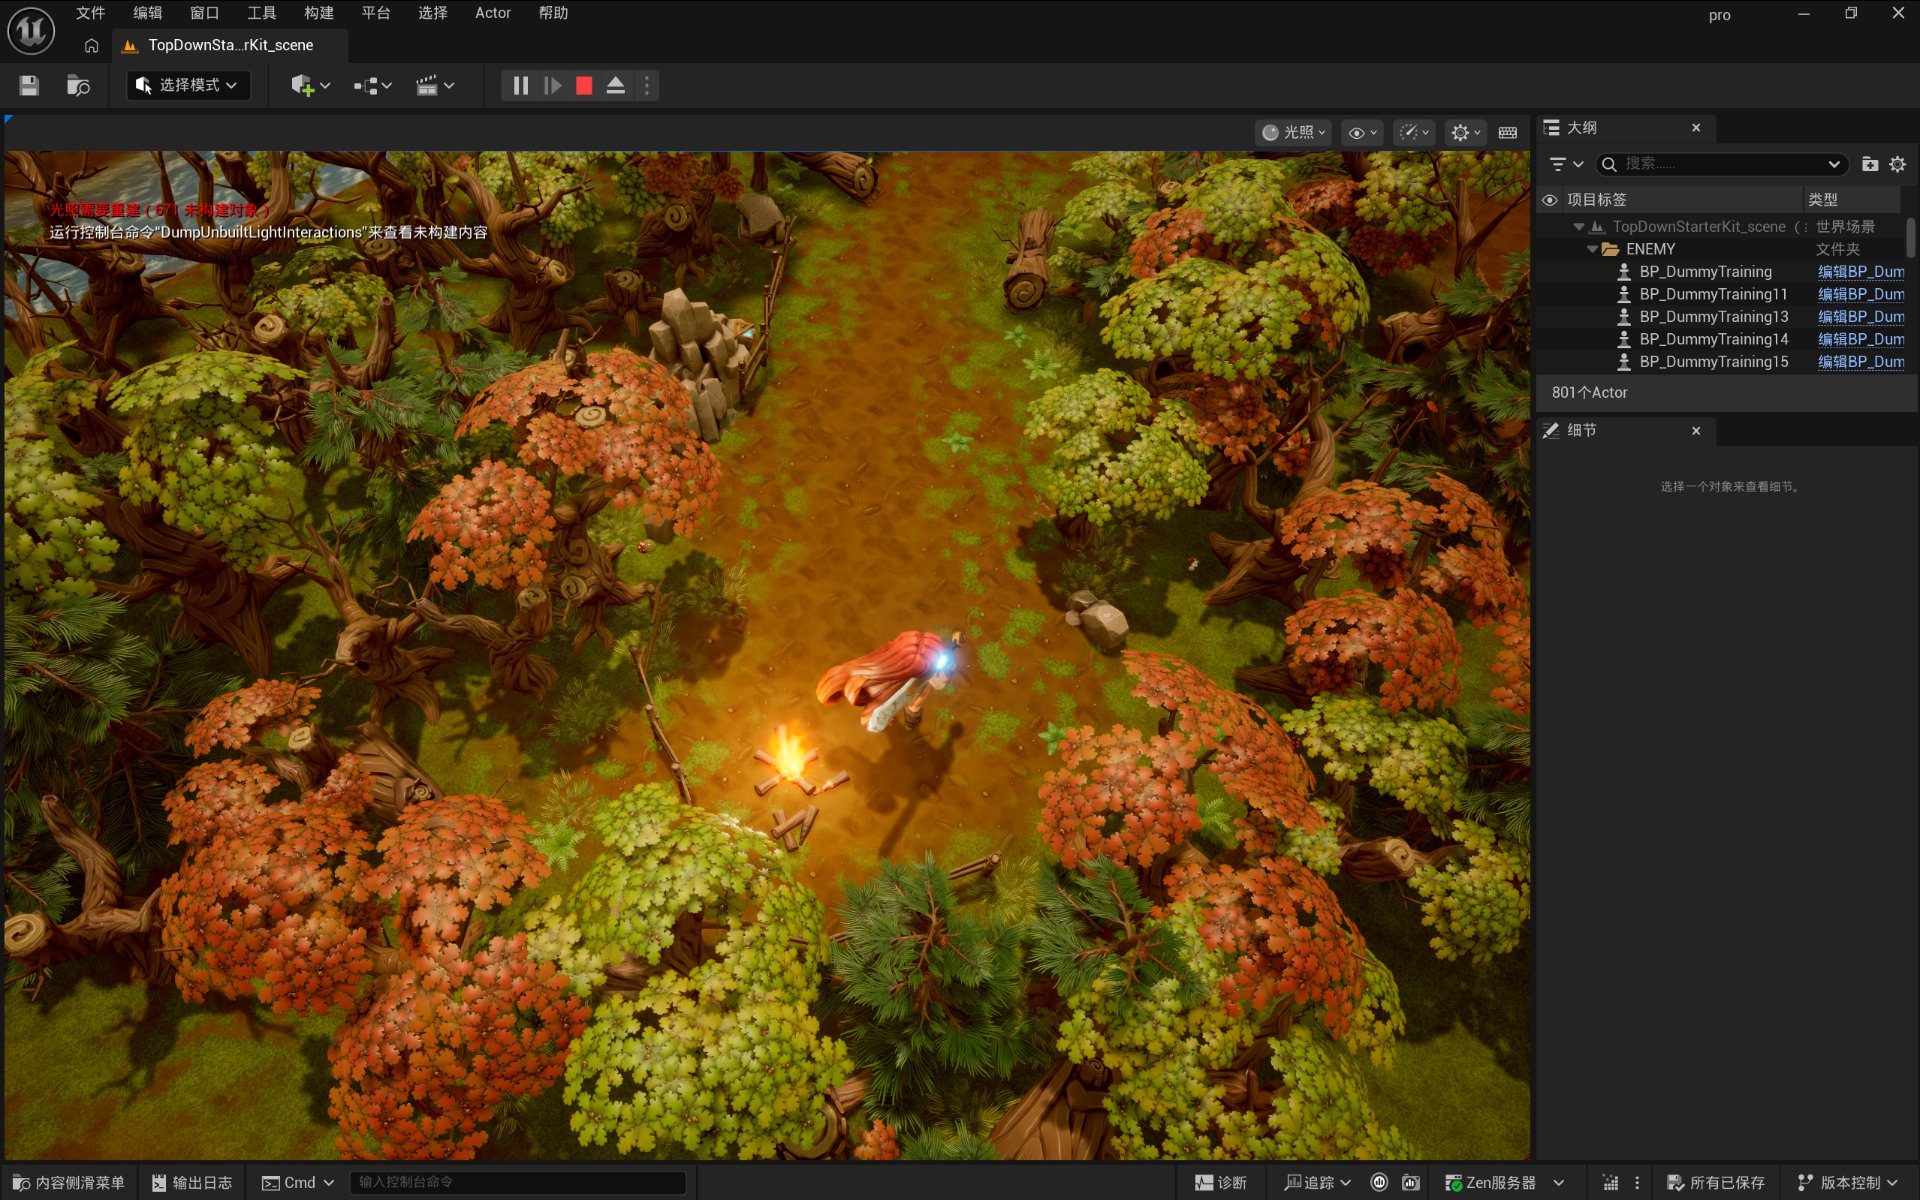The image size is (1920, 1200).
Task: Click the circular icon right of 追踪
Action: coord(1379,1182)
